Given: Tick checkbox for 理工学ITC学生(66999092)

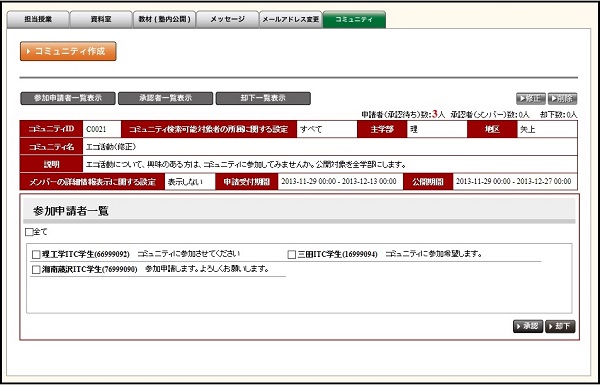Looking at the screenshot, I should click(36, 254).
